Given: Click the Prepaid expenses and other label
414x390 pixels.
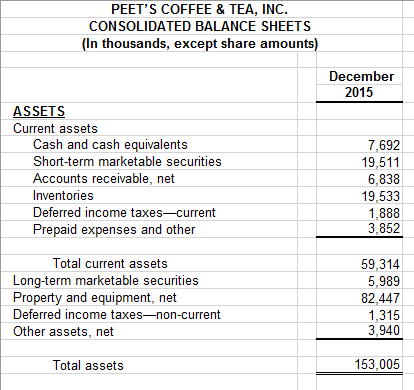Looking at the screenshot, I should [114, 229].
